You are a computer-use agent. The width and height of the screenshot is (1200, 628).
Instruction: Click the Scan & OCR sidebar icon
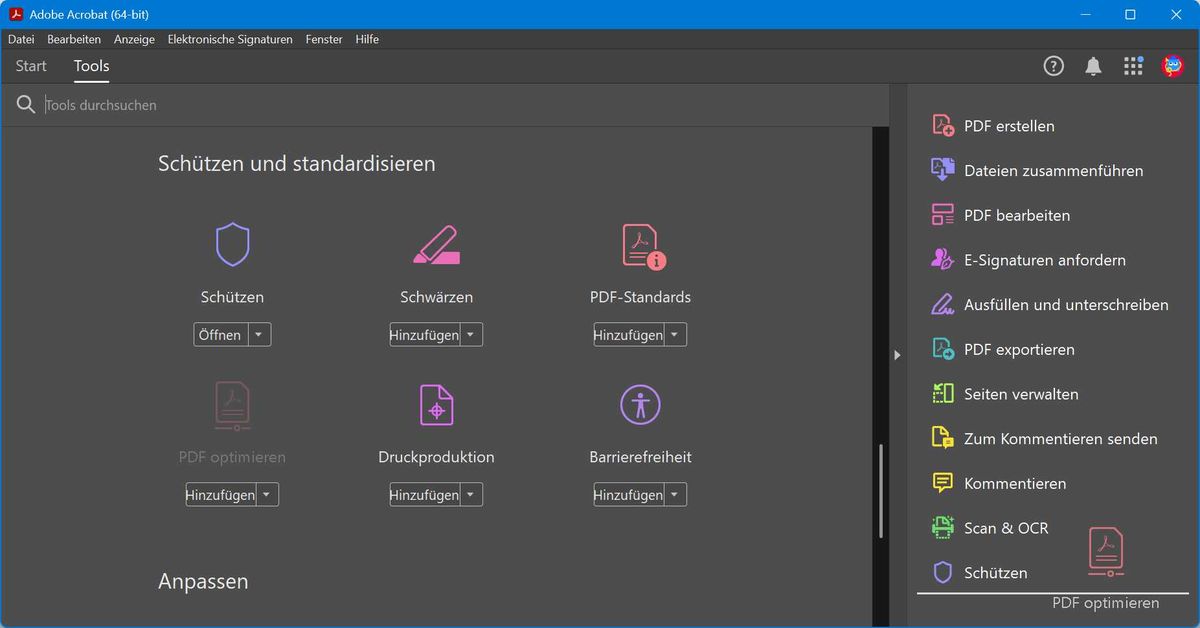943,528
